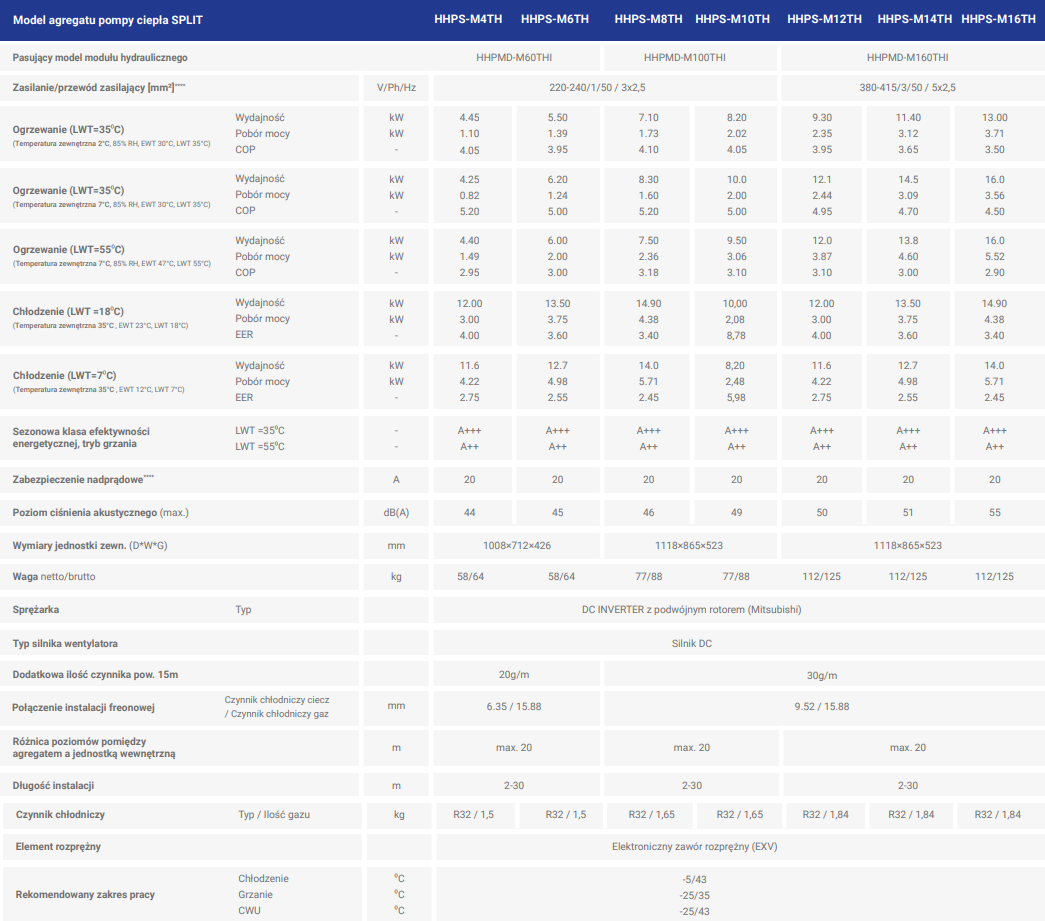
Task: Click the 'Długość instalacji' row label
Action: [53, 785]
